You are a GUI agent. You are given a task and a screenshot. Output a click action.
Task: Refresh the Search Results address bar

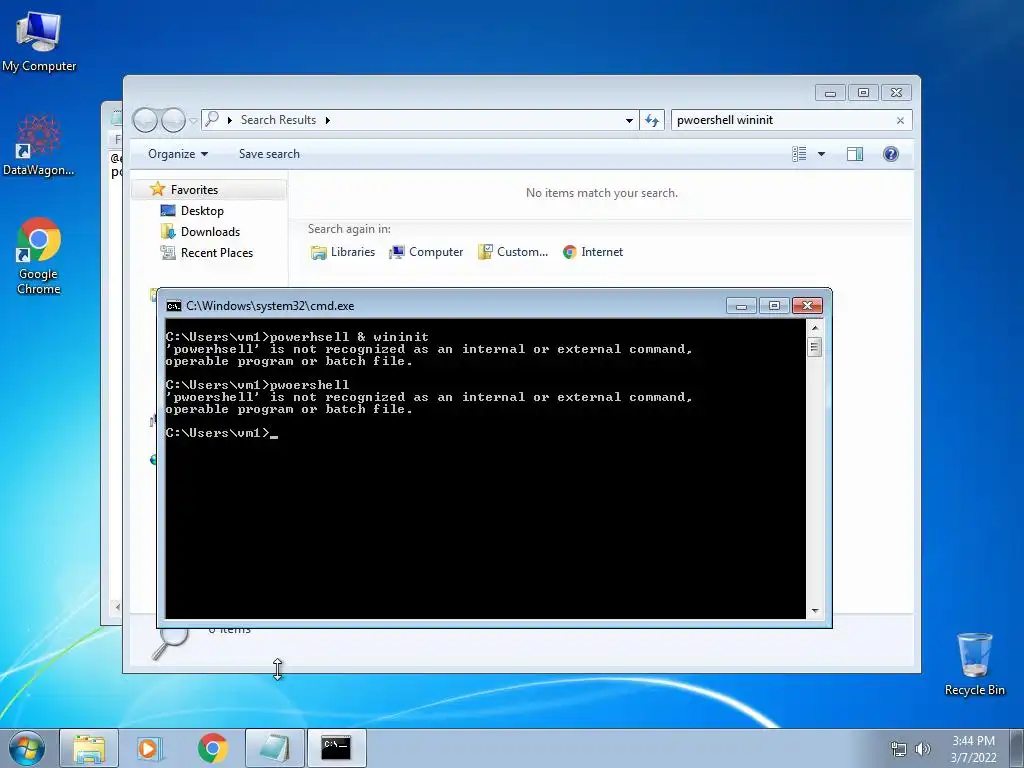click(652, 120)
